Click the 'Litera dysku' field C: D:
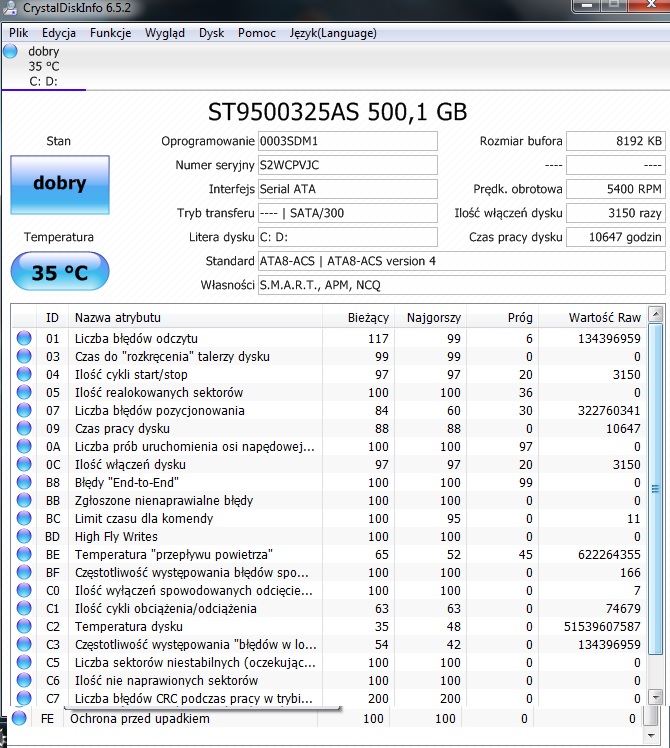Screen dimensions: 670x748 (x=347, y=237)
